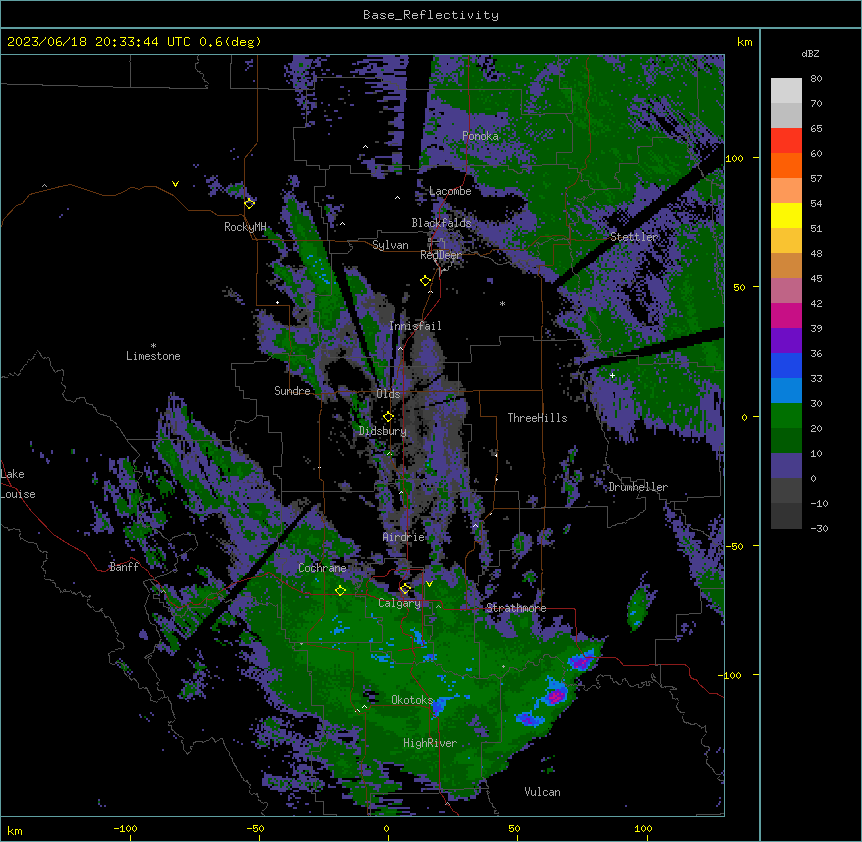862x842 pixels.
Task: Click the yellow marker near RockyMH
Action: coord(250,203)
